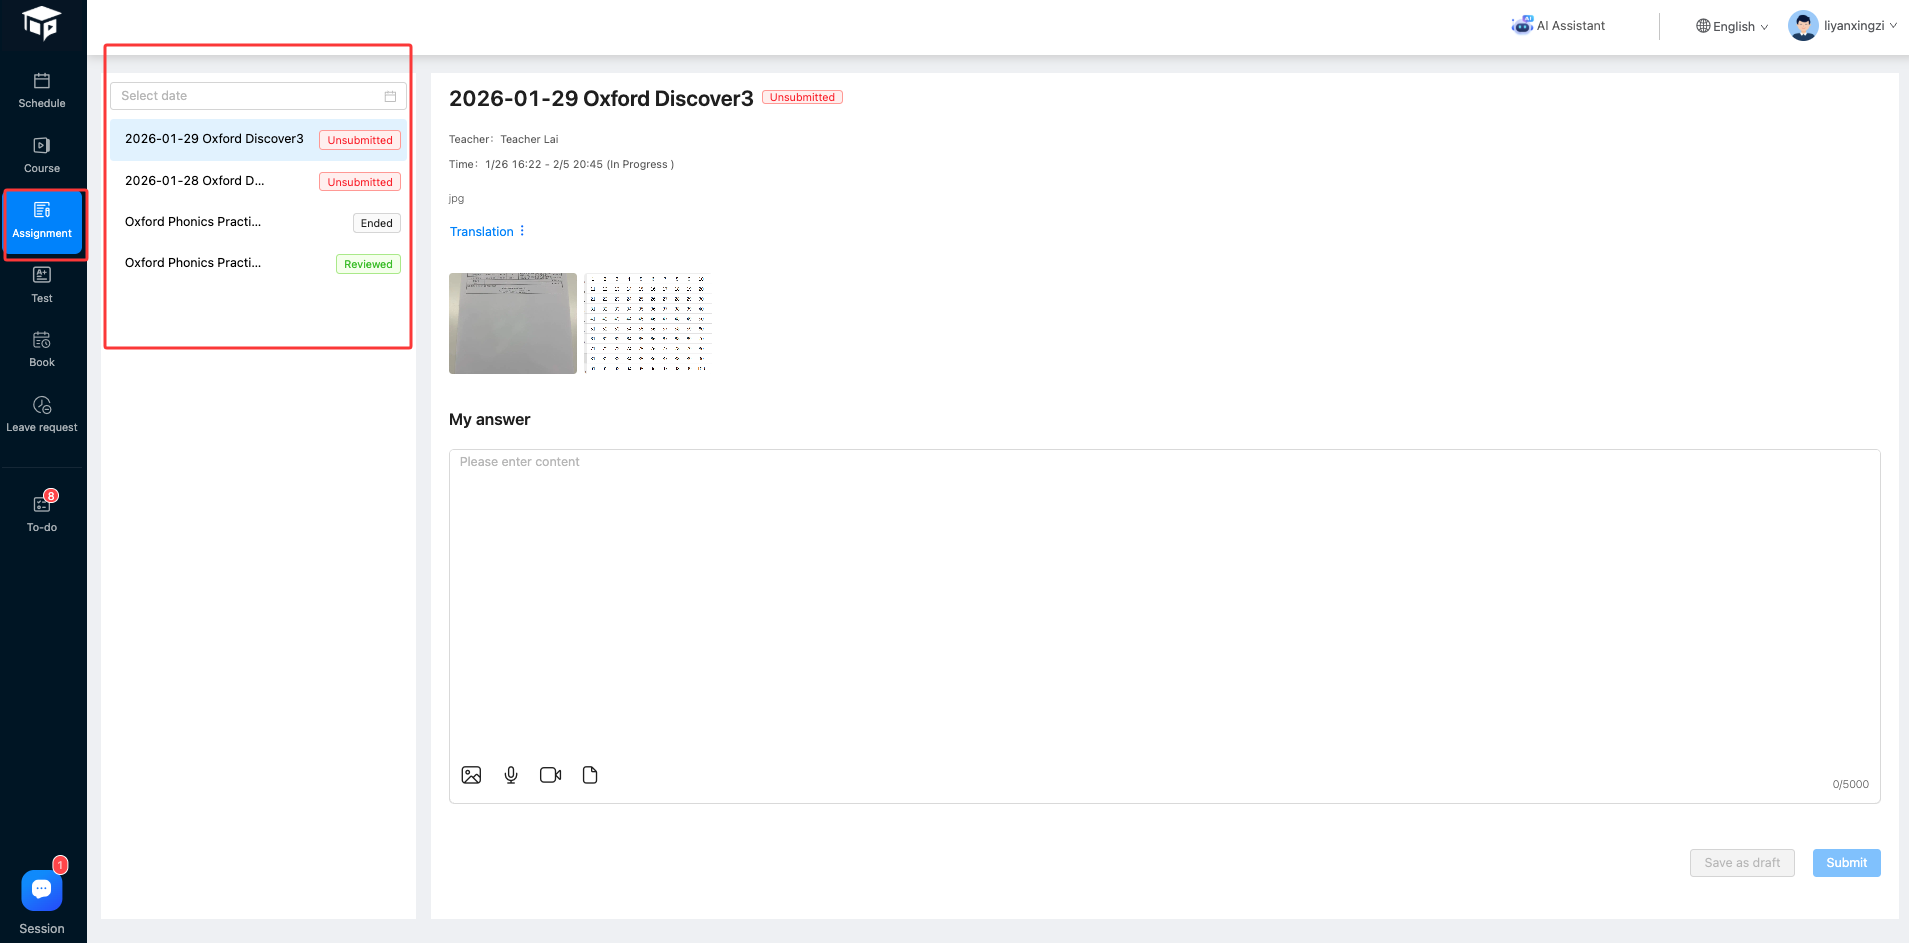Go to Course in the sidebar
Viewport: 1909px width, 943px height.
tap(42, 155)
